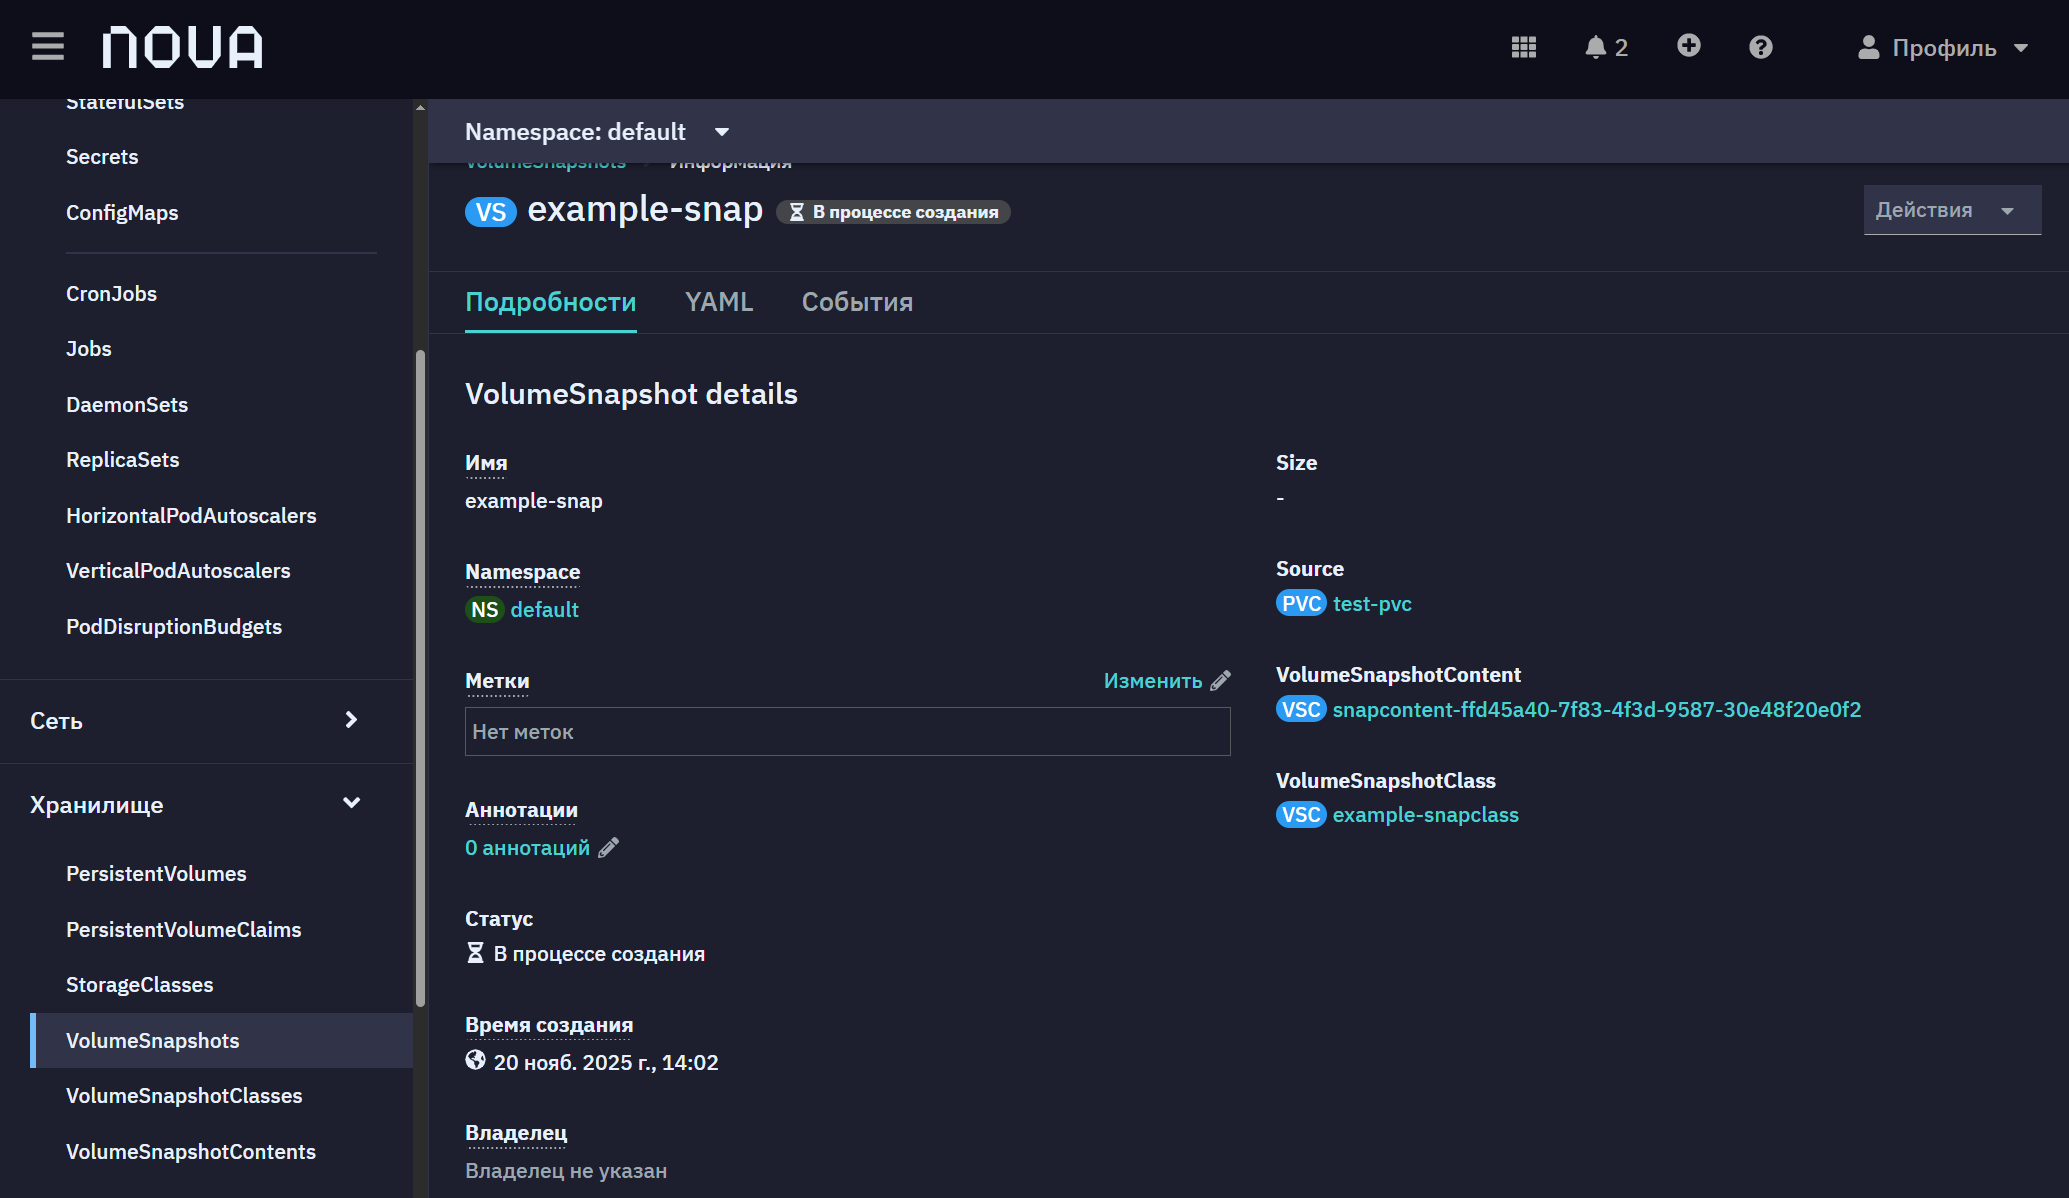Open Jobs in the sidebar
This screenshot has height=1198, width=2069.
(89, 349)
